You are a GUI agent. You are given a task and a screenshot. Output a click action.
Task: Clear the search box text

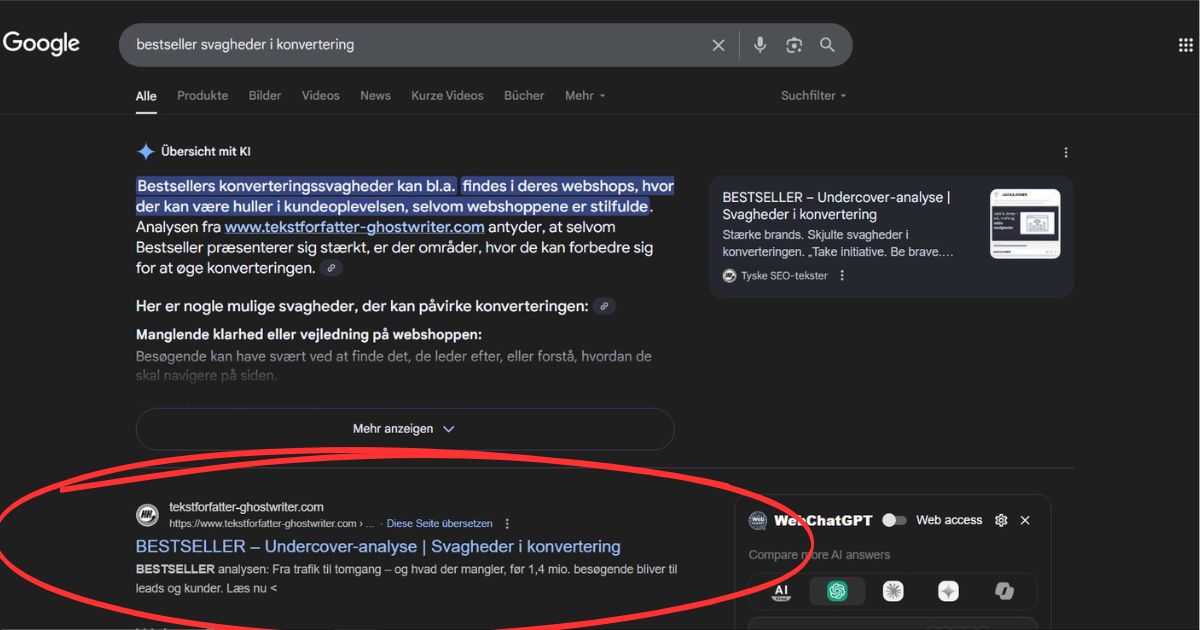point(718,45)
